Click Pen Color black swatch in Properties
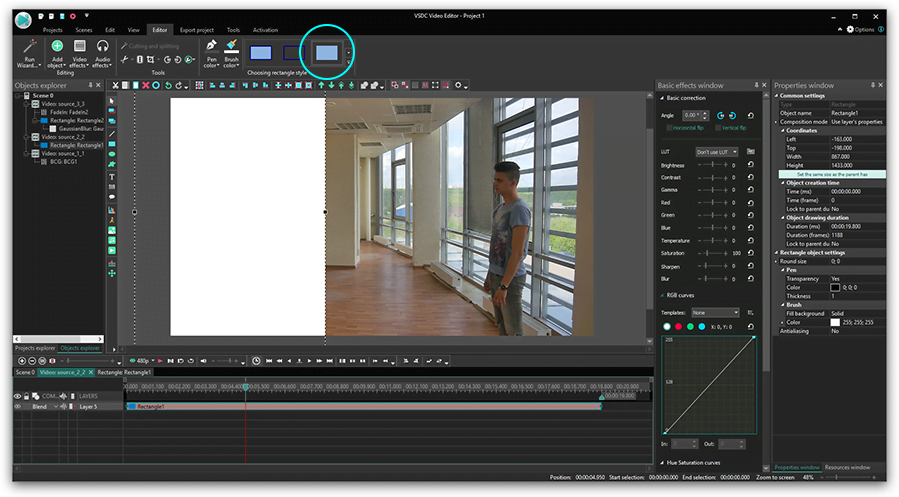 click(x=835, y=287)
